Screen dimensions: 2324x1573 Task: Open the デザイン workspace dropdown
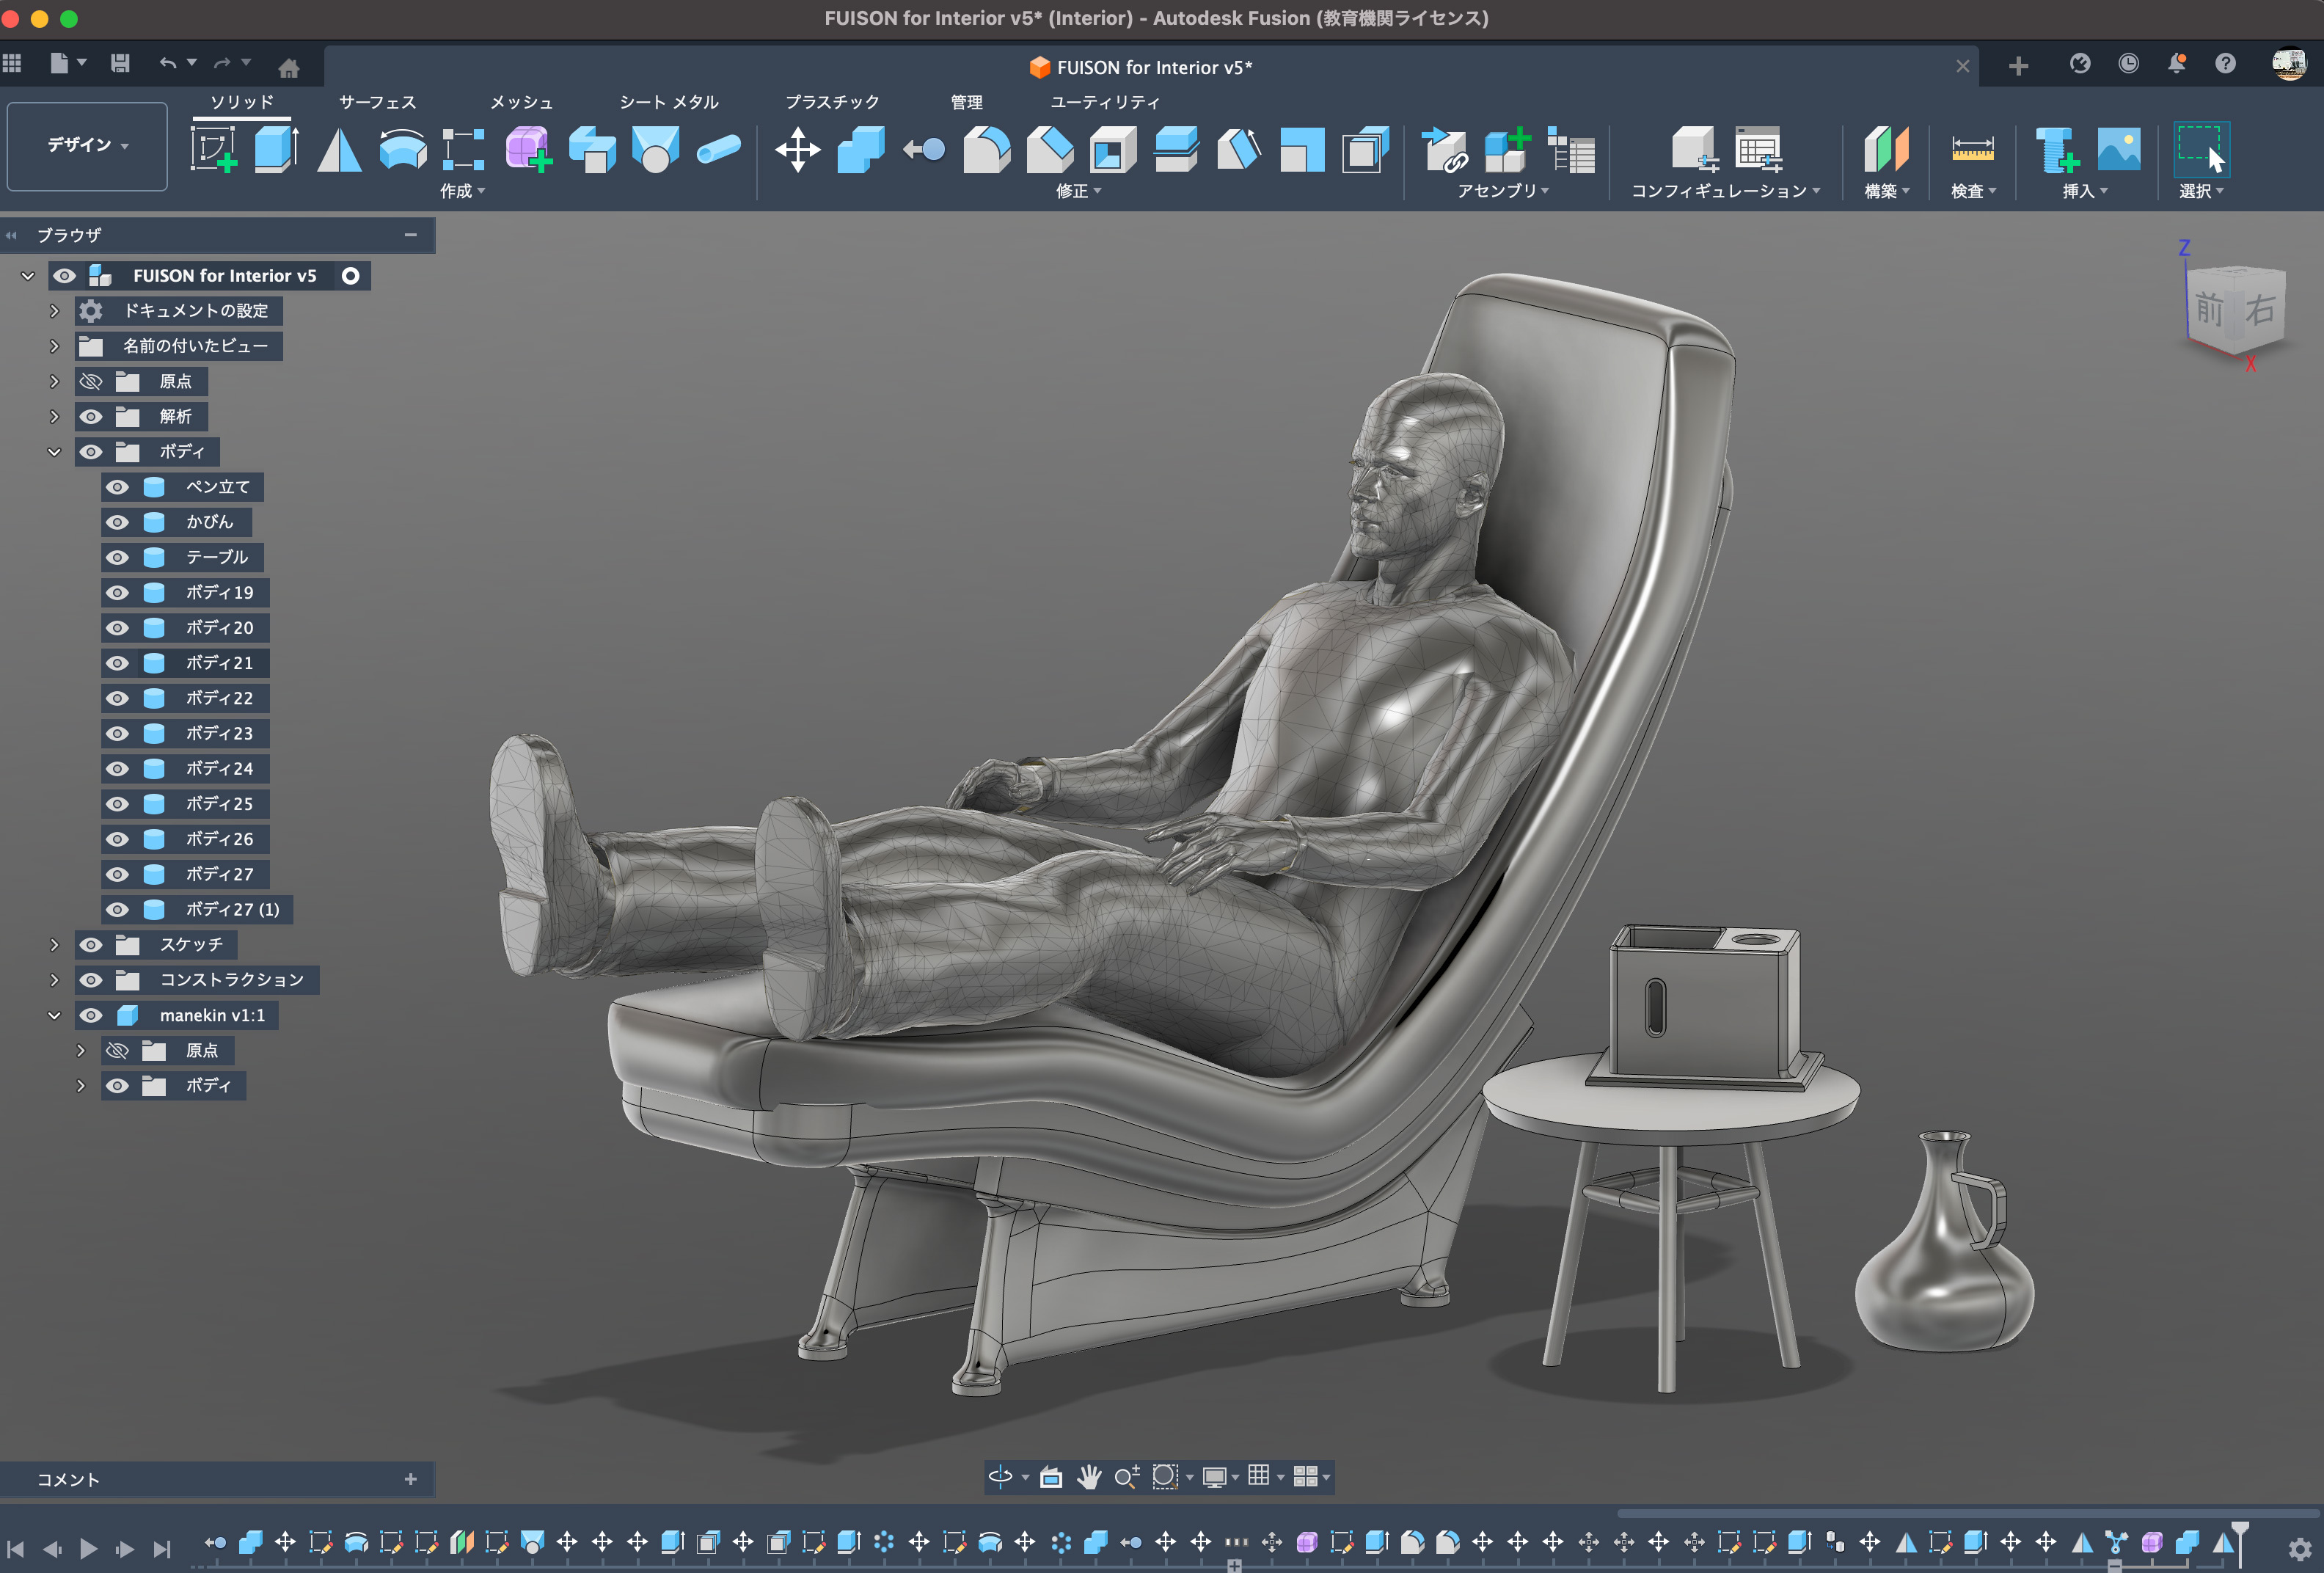[x=87, y=145]
